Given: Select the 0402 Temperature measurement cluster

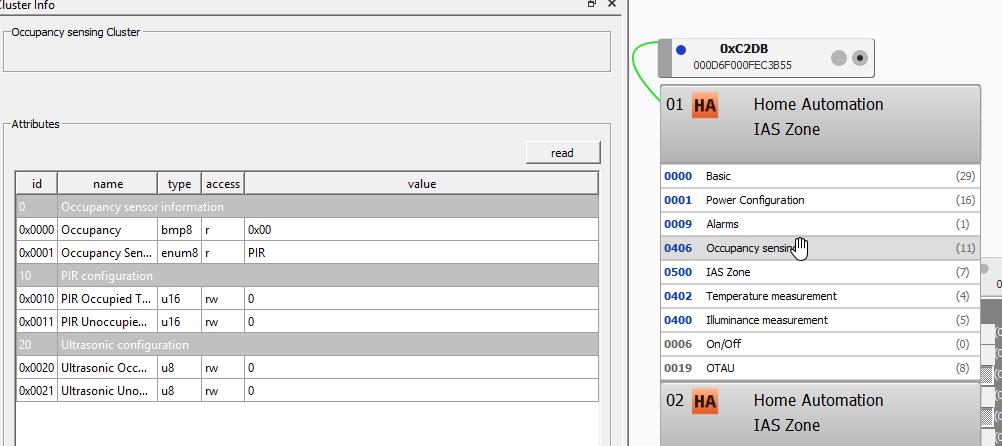Looking at the screenshot, I should point(820,296).
